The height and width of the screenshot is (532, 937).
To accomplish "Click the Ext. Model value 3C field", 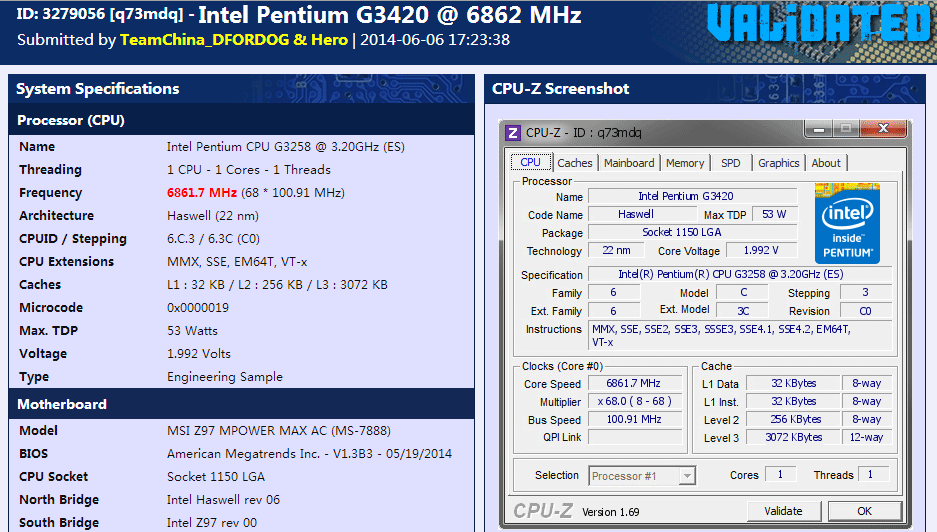I will (743, 311).
